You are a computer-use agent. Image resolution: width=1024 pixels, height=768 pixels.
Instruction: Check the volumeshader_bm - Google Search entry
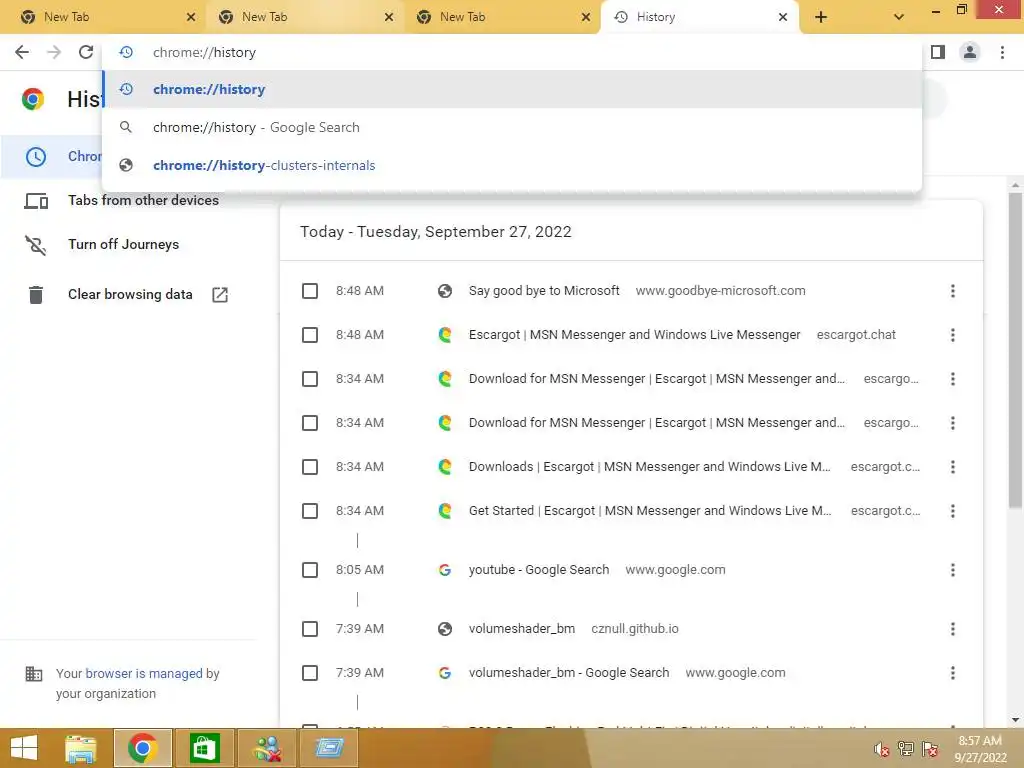310,673
